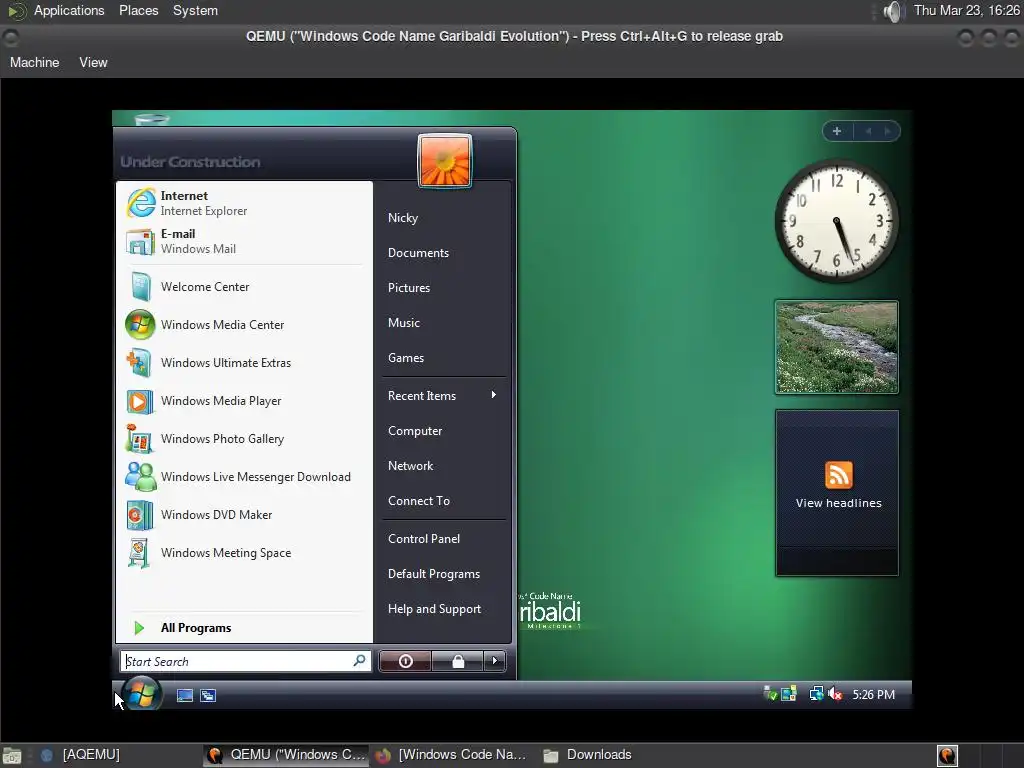1024x768 pixels.
Task: Go to next sidebar gadget page arrow
Action: [887, 131]
